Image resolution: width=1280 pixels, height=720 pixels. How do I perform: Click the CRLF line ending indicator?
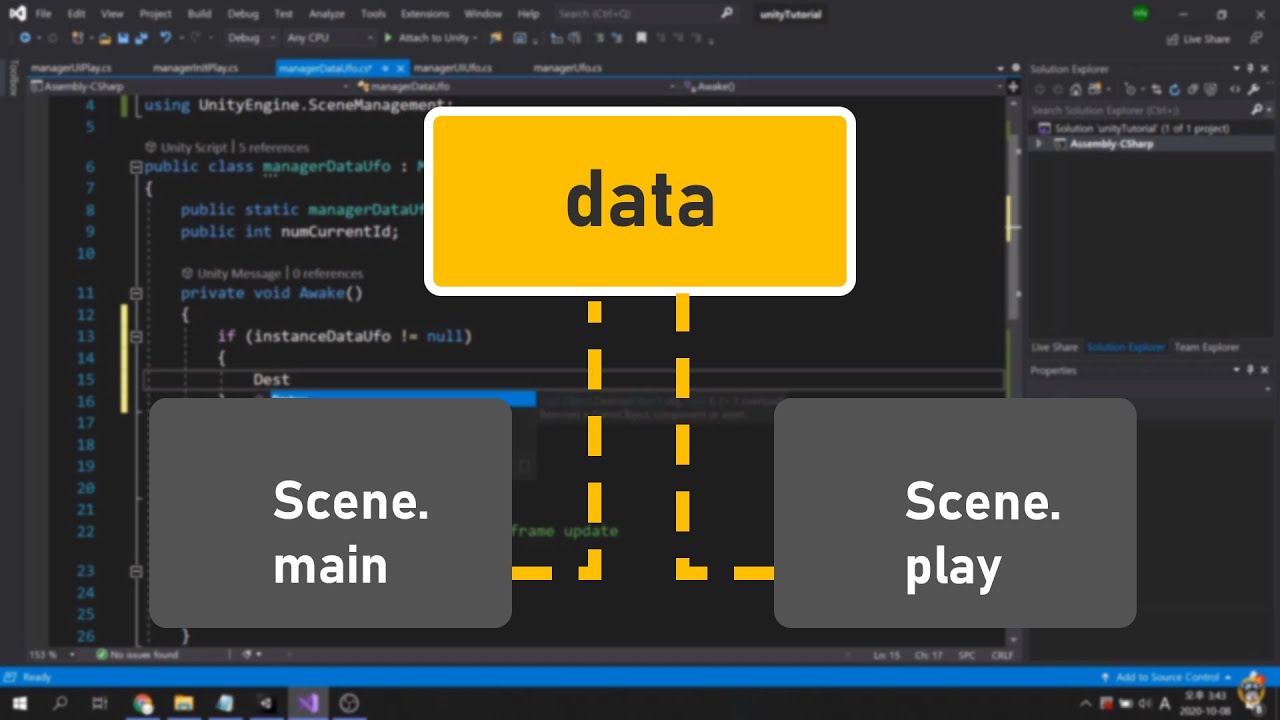click(1001, 655)
